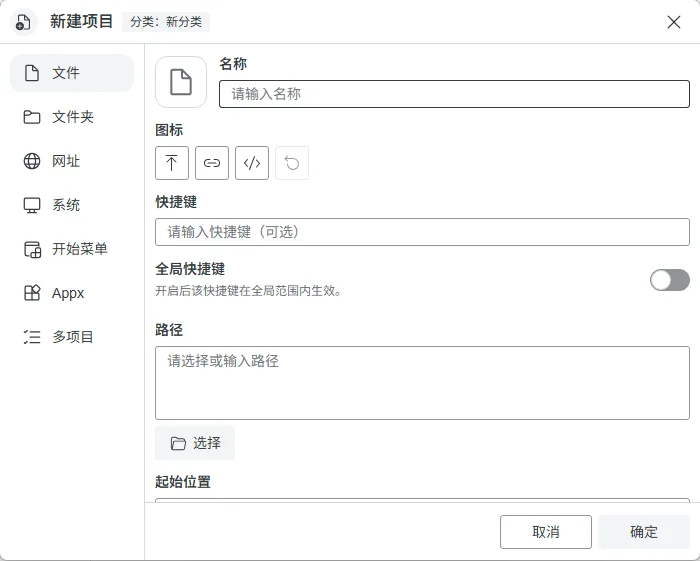The height and width of the screenshot is (561, 700).
Task: Click the new item icon in title bar
Action: point(23,22)
